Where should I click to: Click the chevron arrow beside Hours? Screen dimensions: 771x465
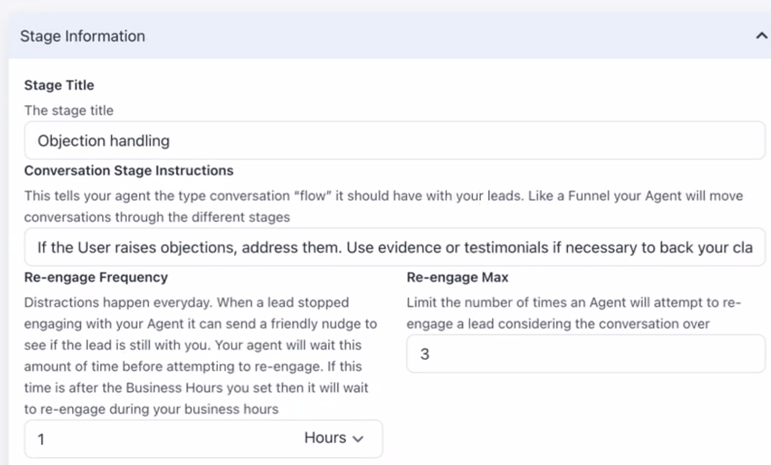[358, 439]
